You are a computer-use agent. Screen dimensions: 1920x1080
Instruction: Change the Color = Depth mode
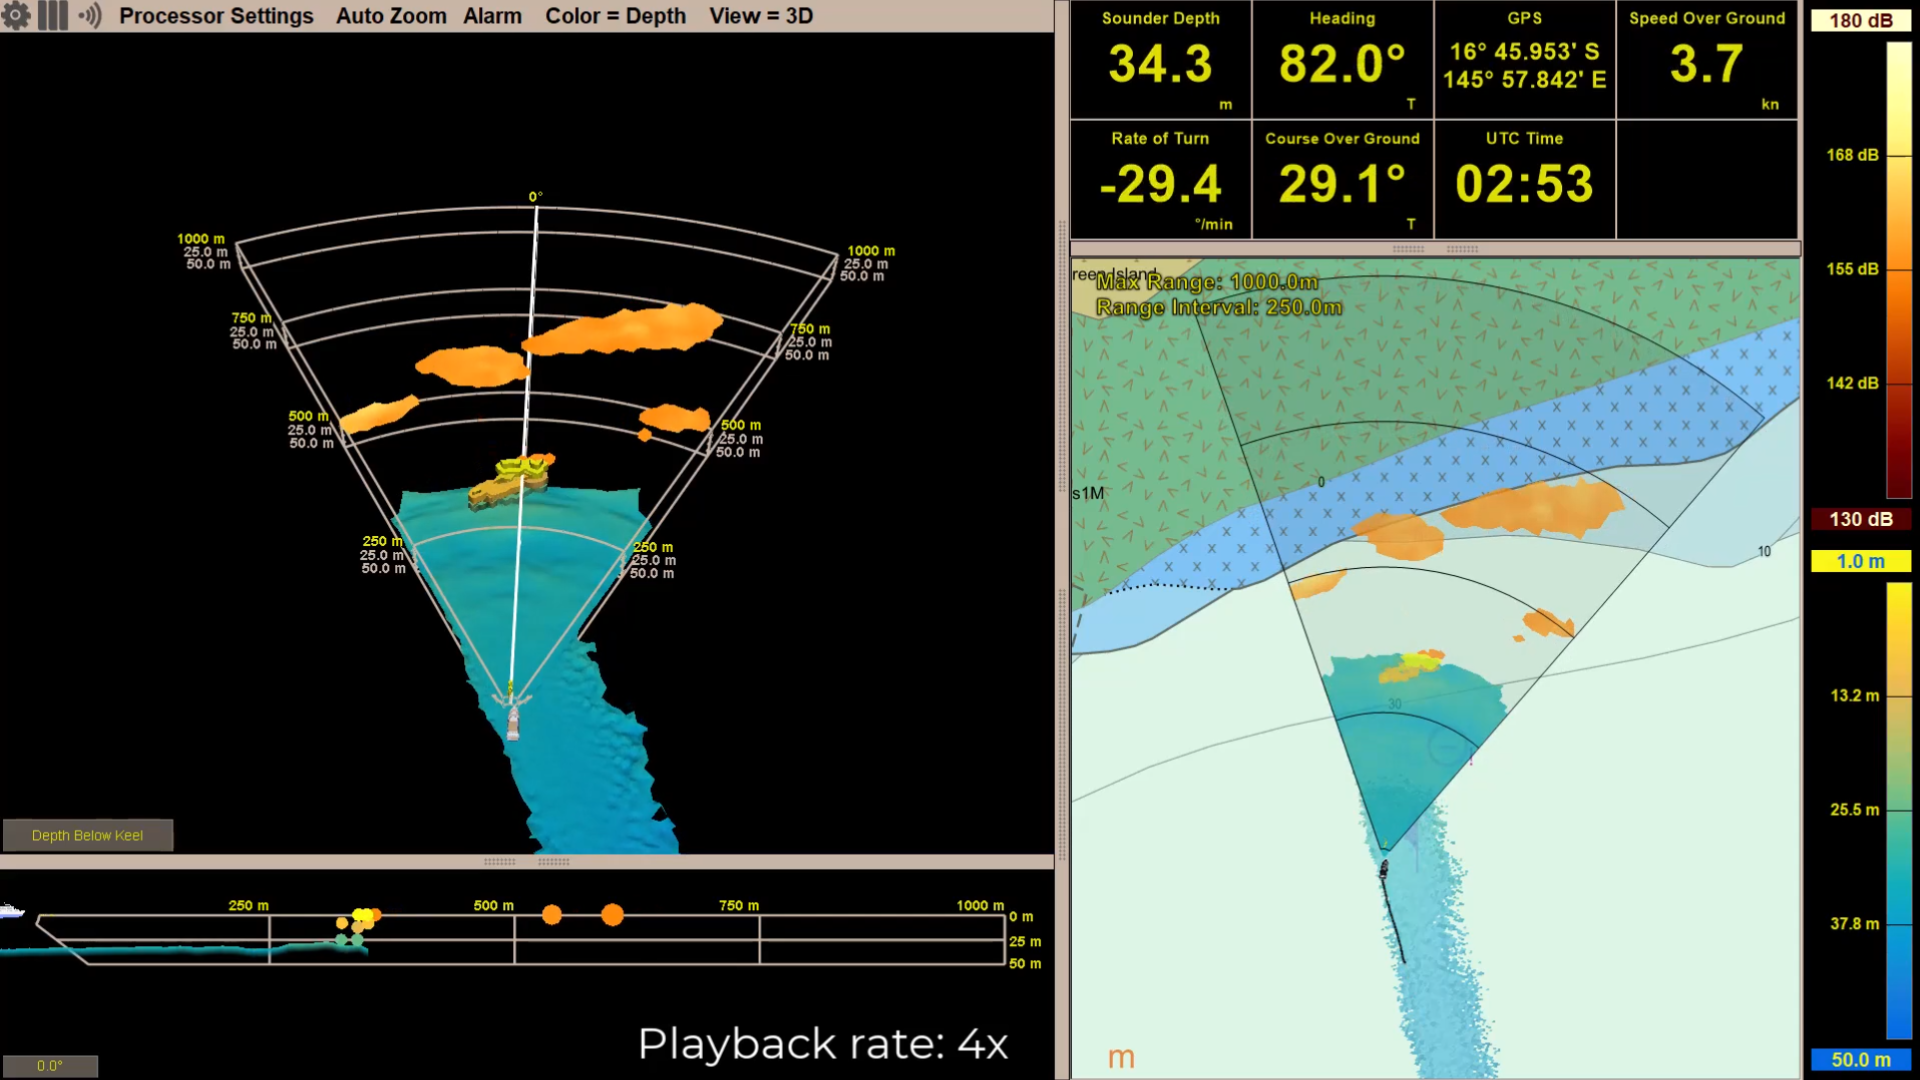coord(615,16)
